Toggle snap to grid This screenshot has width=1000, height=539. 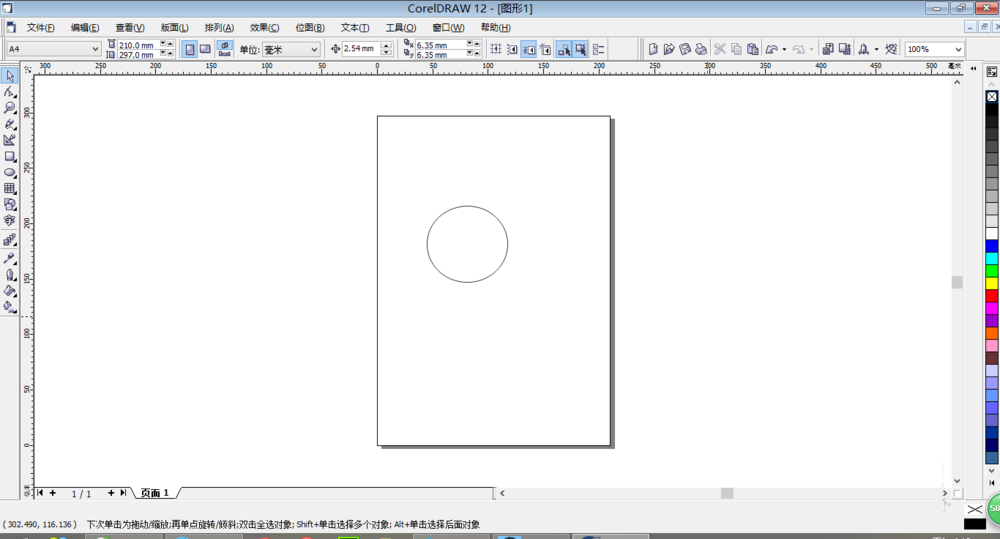496,49
